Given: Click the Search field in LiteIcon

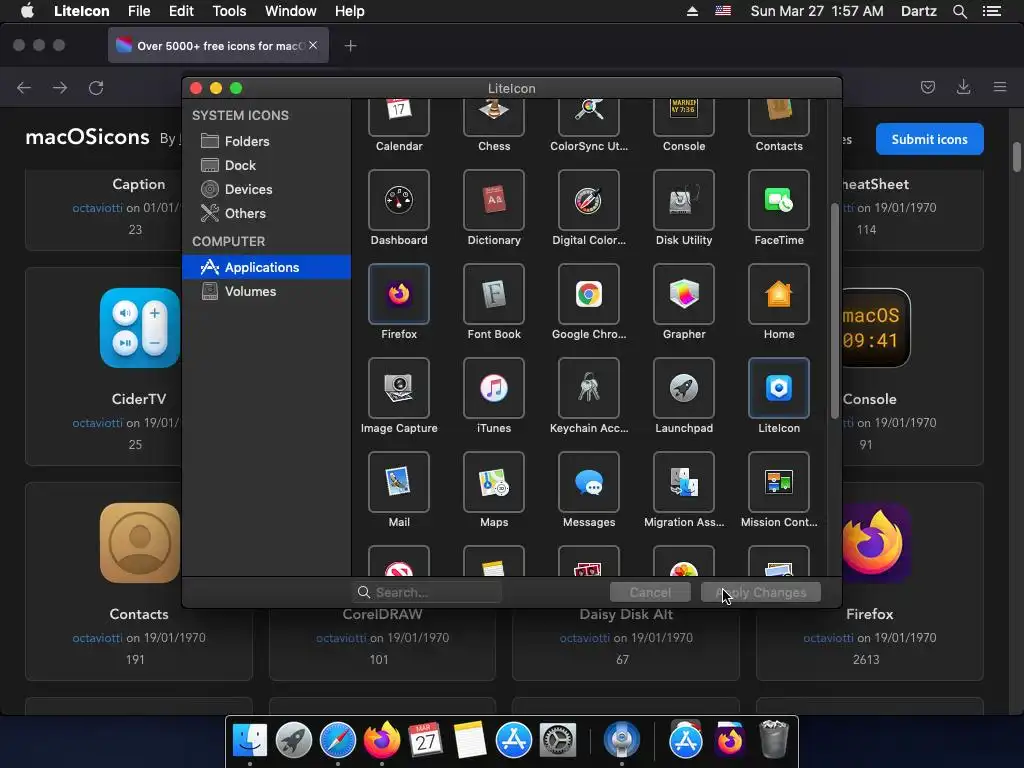Looking at the screenshot, I should pos(427,592).
